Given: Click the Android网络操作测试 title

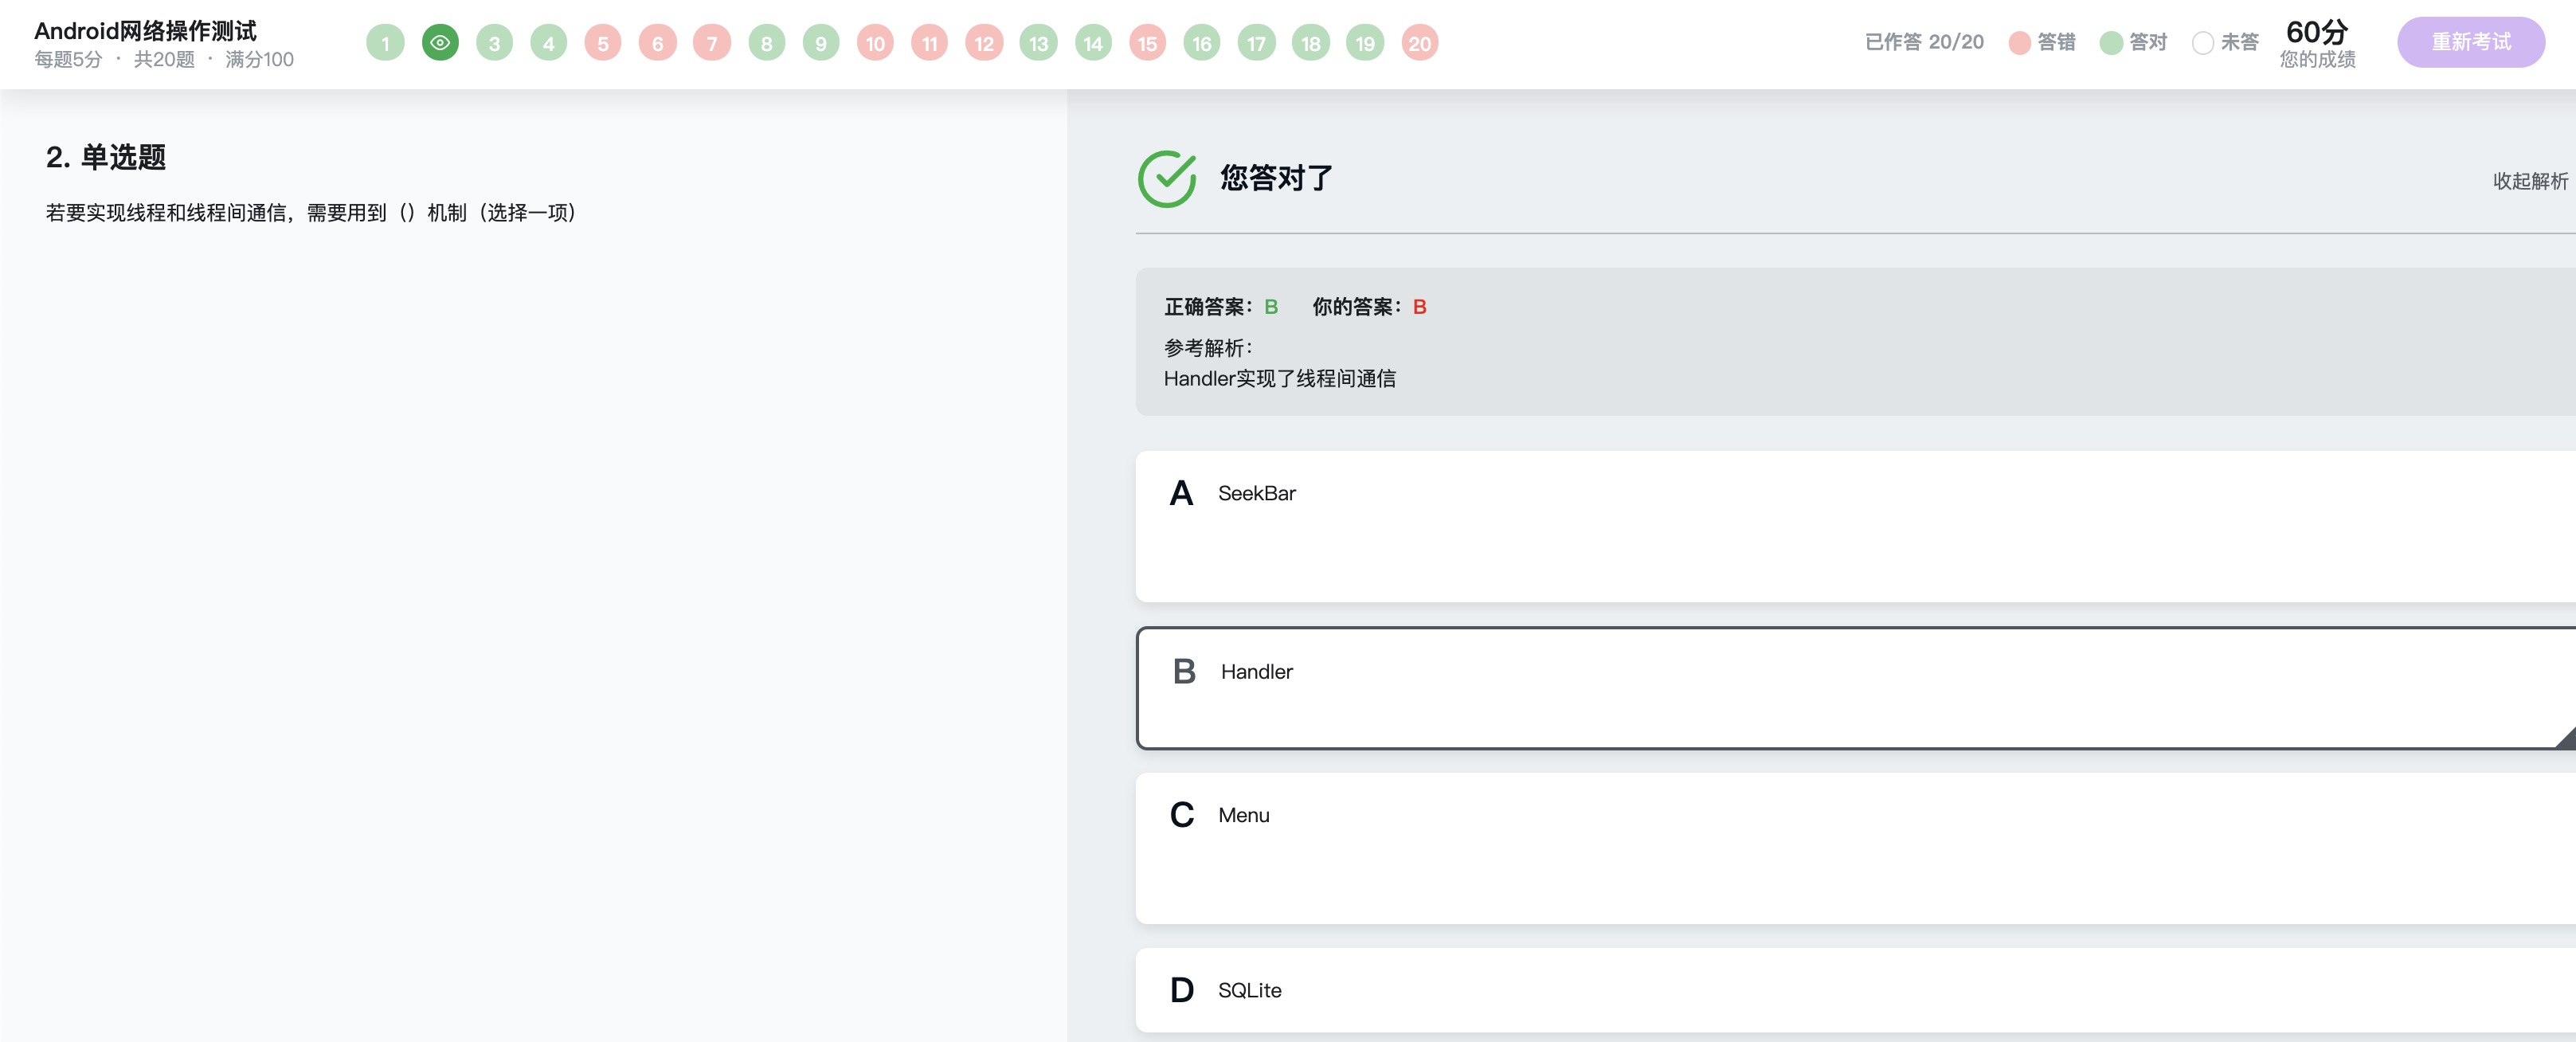Looking at the screenshot, I should pyautogui.click(x=146, y=31).
